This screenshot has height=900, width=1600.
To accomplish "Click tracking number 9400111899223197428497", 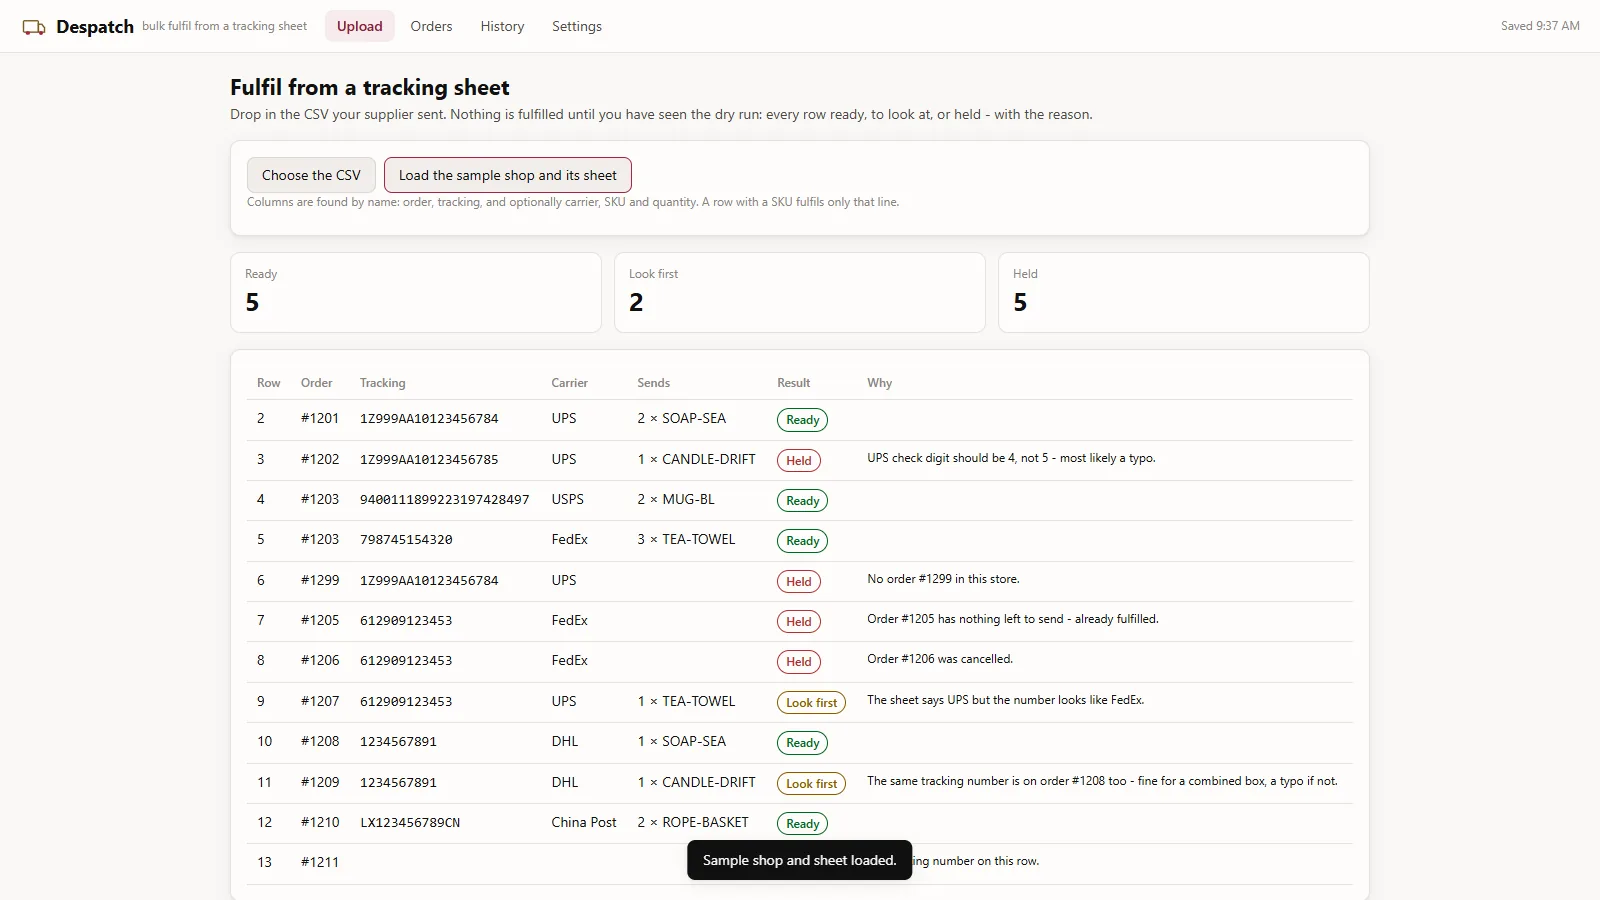I will 445,499.
